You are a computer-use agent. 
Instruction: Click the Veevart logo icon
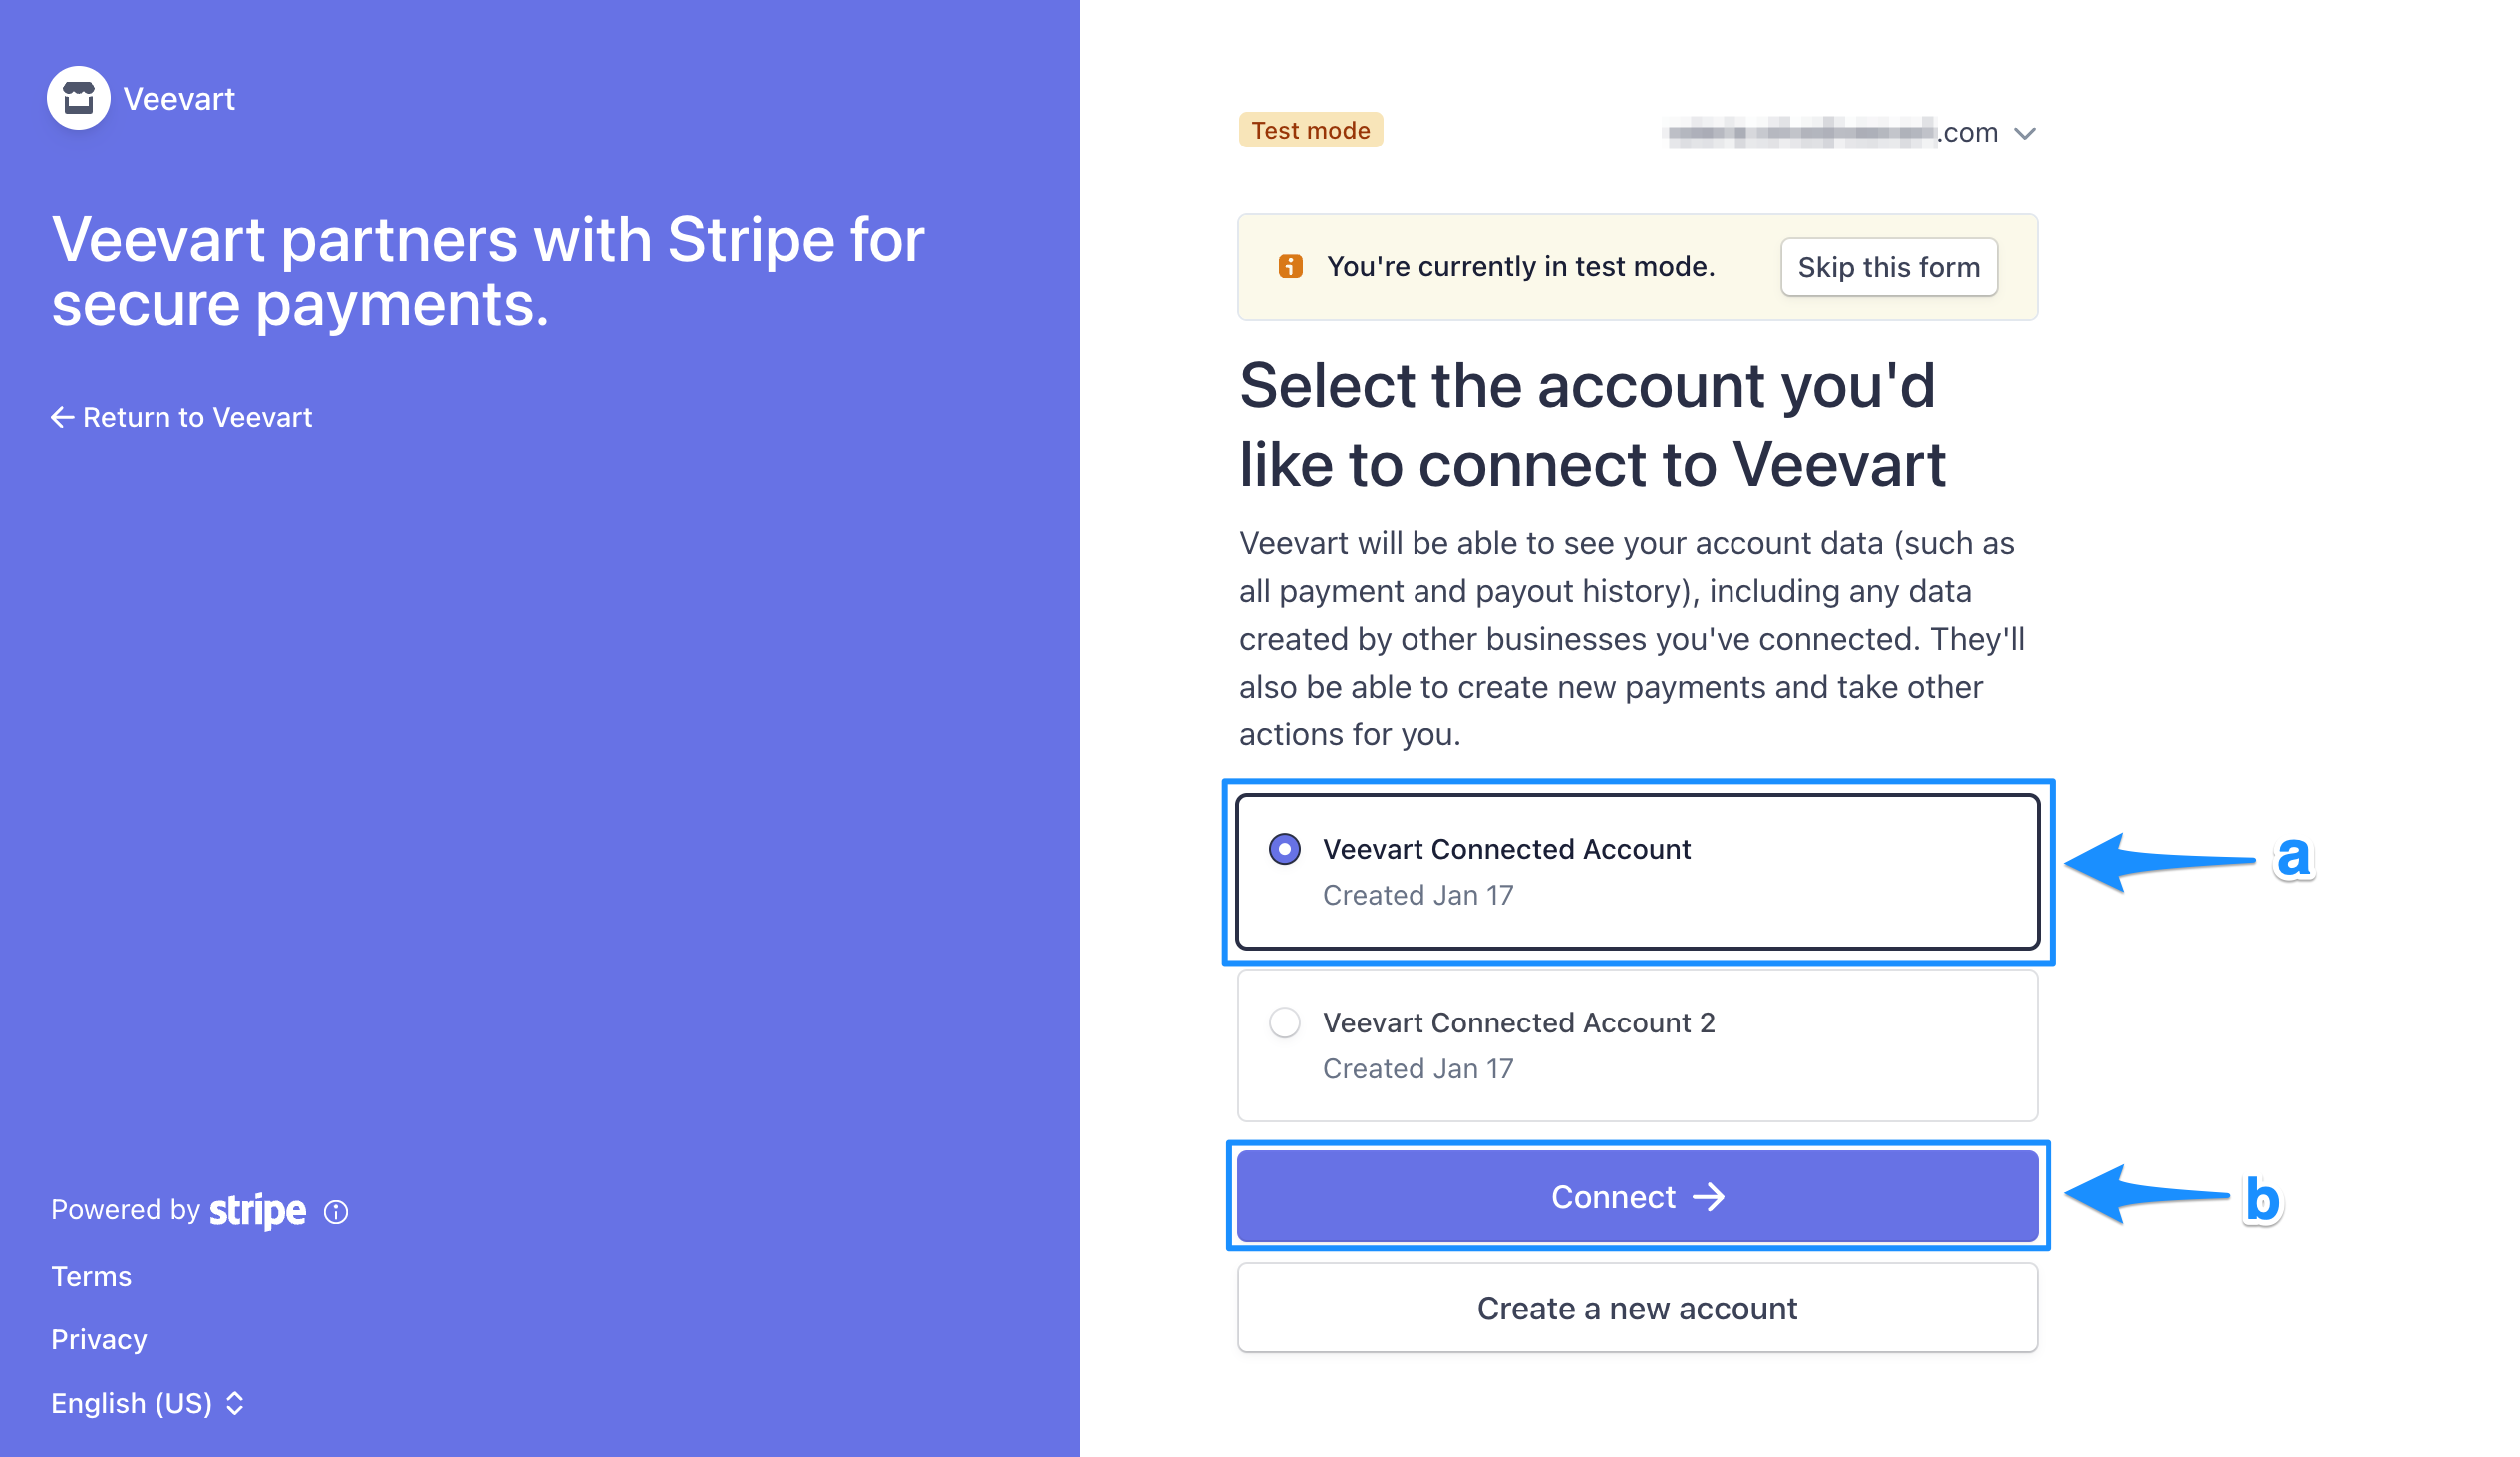tap(78, 97)
